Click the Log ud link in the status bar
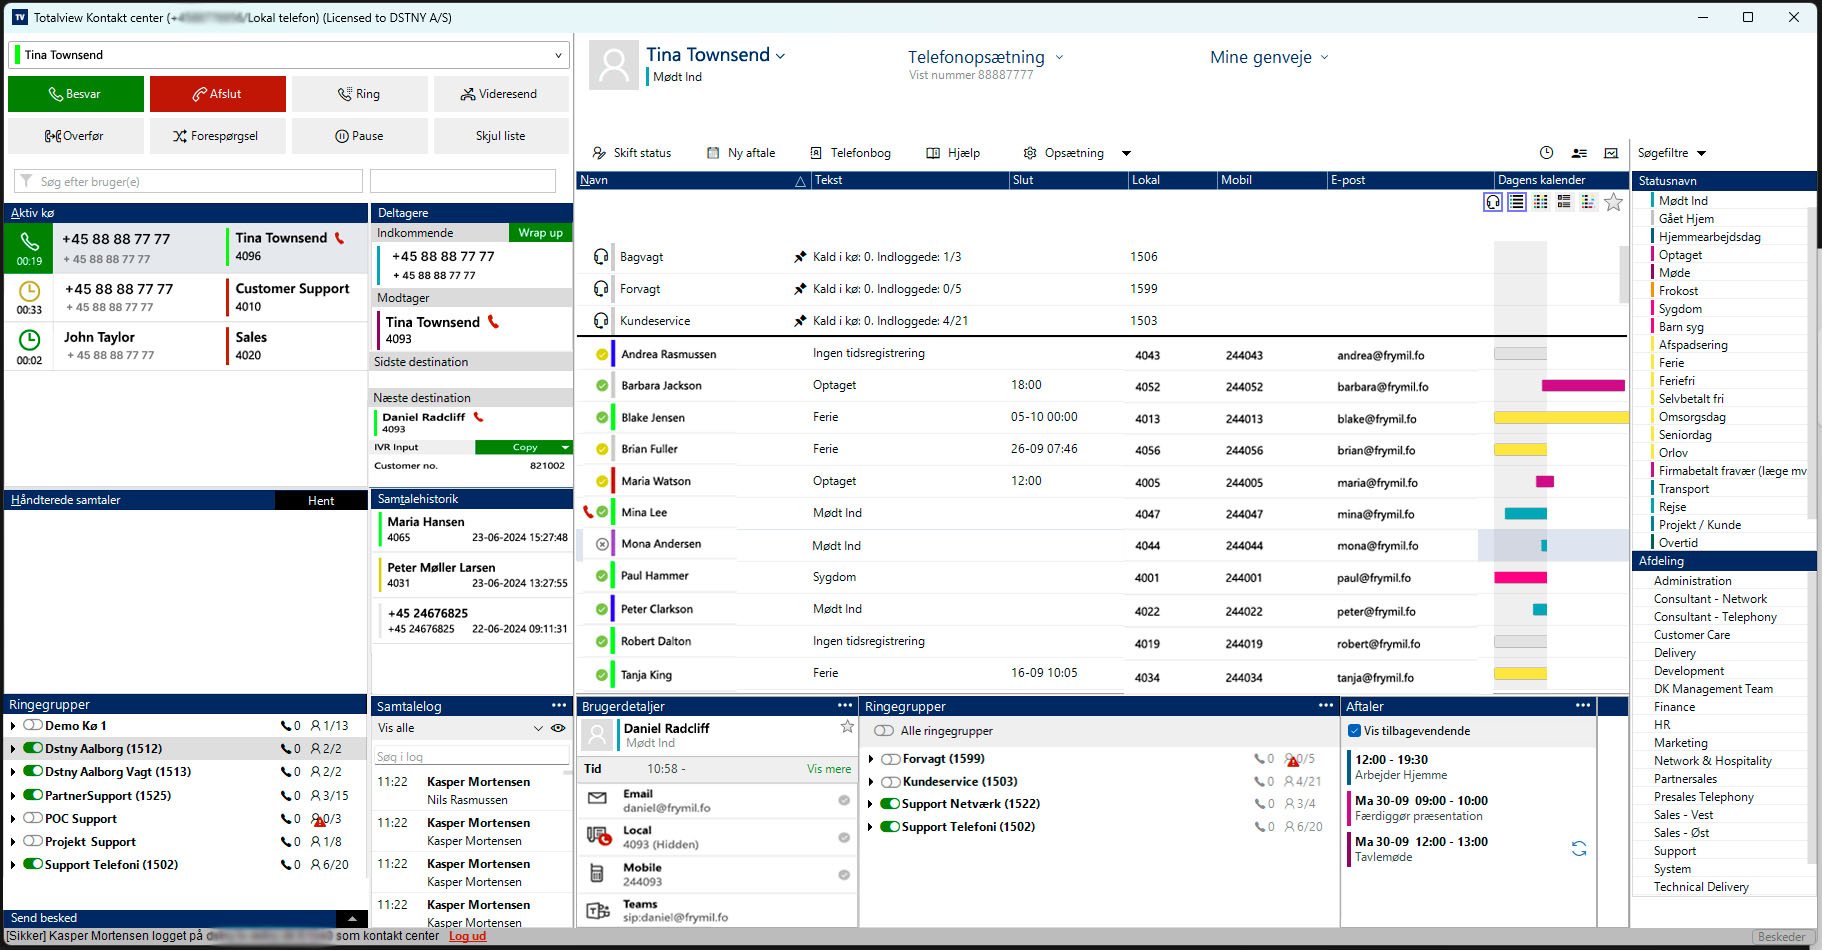 click(x=467, y=936)
